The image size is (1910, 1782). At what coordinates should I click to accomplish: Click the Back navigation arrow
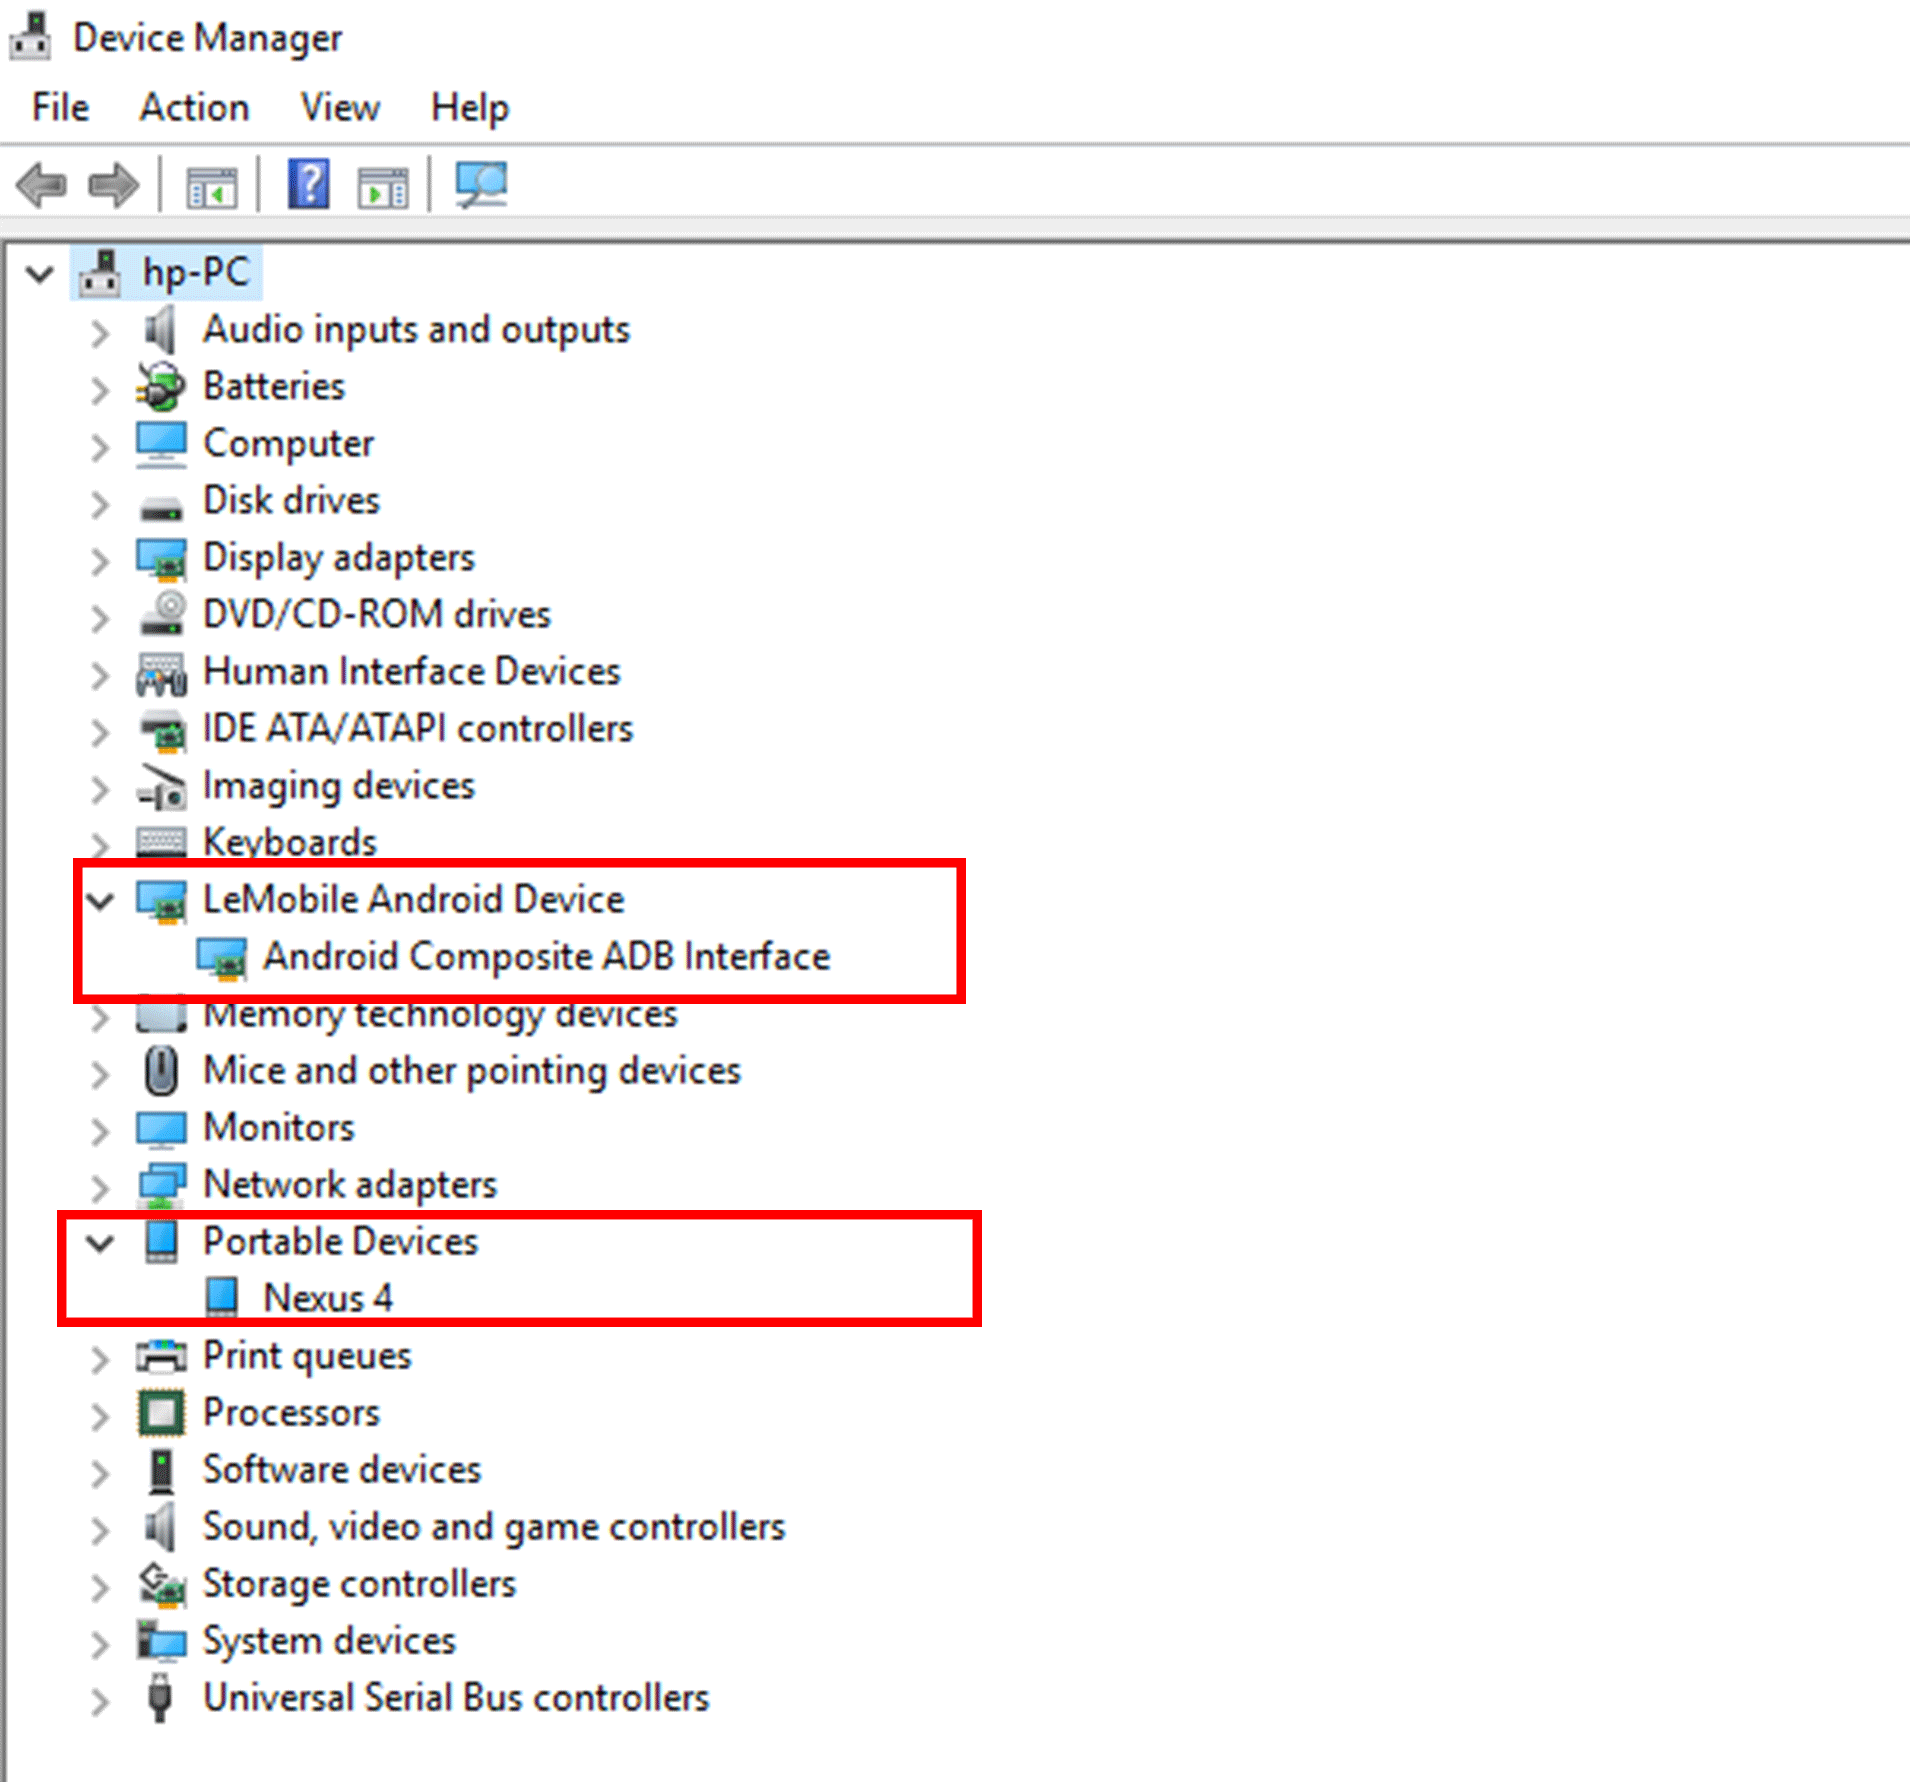[x=40, y=183]
